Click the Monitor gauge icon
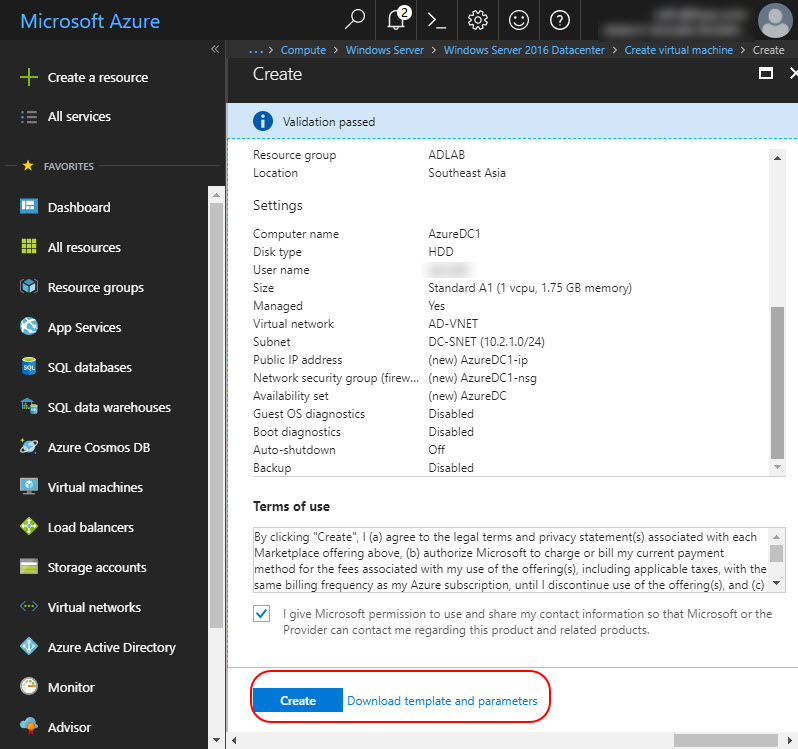 pyautogui.click(x=29, y=686)
